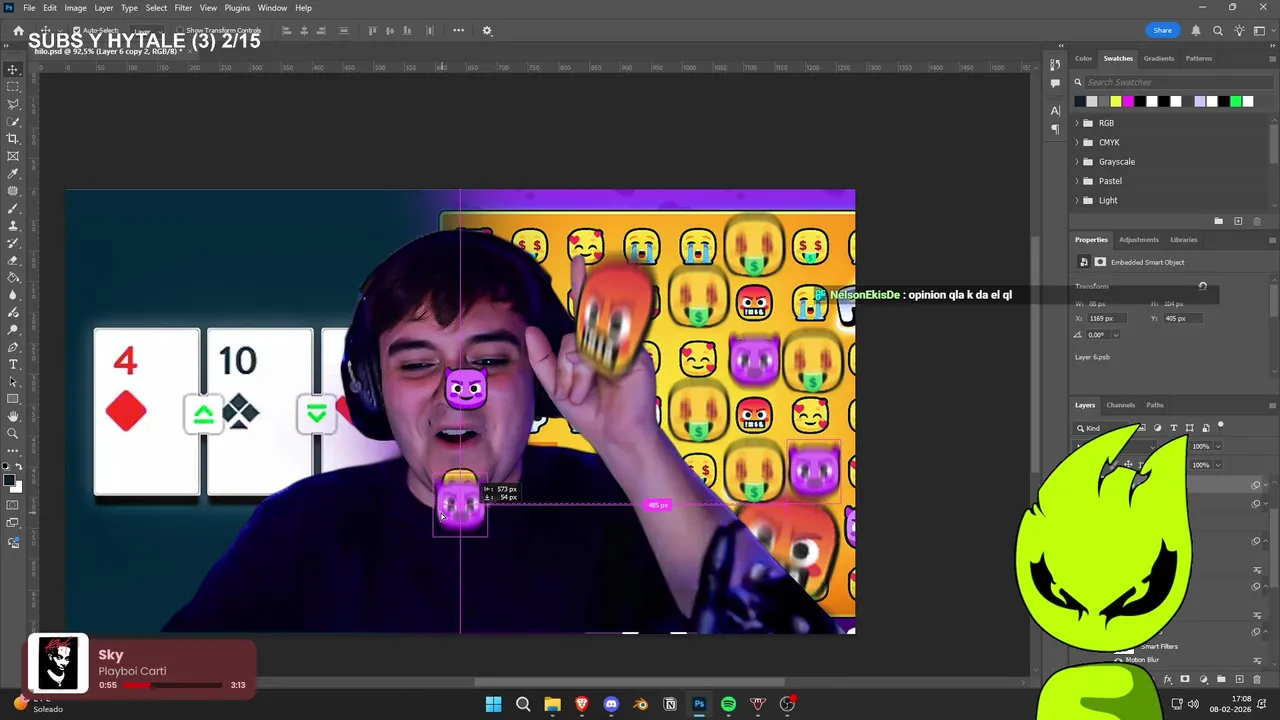Open the Character panel icon

coord(1055,111)
